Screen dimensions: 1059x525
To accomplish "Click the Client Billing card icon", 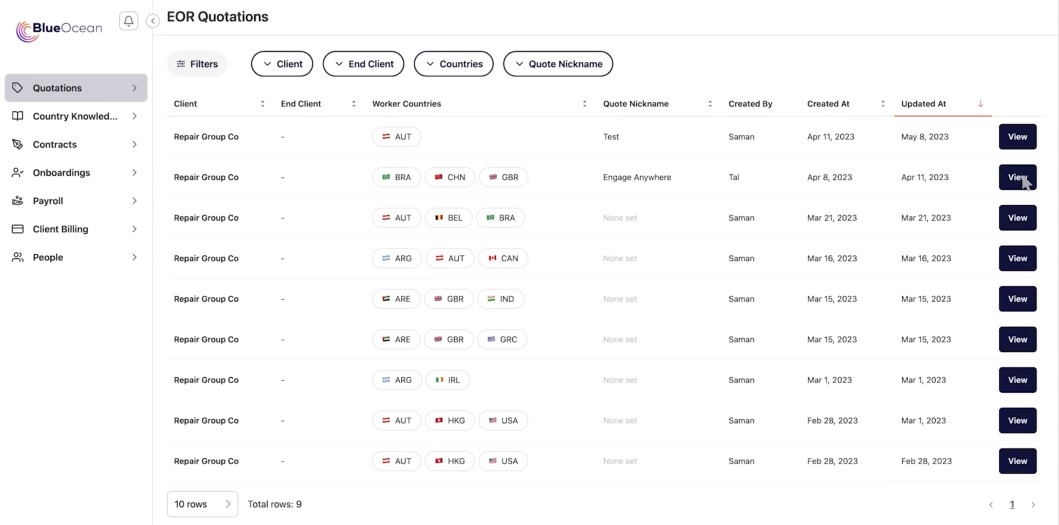I will (18, 229).
